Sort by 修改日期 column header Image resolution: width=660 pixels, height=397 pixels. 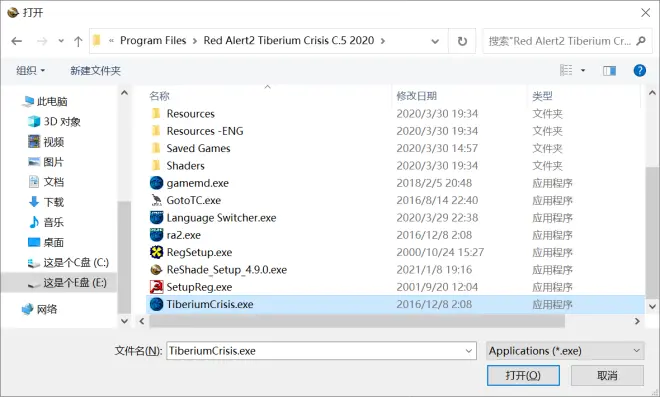[x=417, y=96]
